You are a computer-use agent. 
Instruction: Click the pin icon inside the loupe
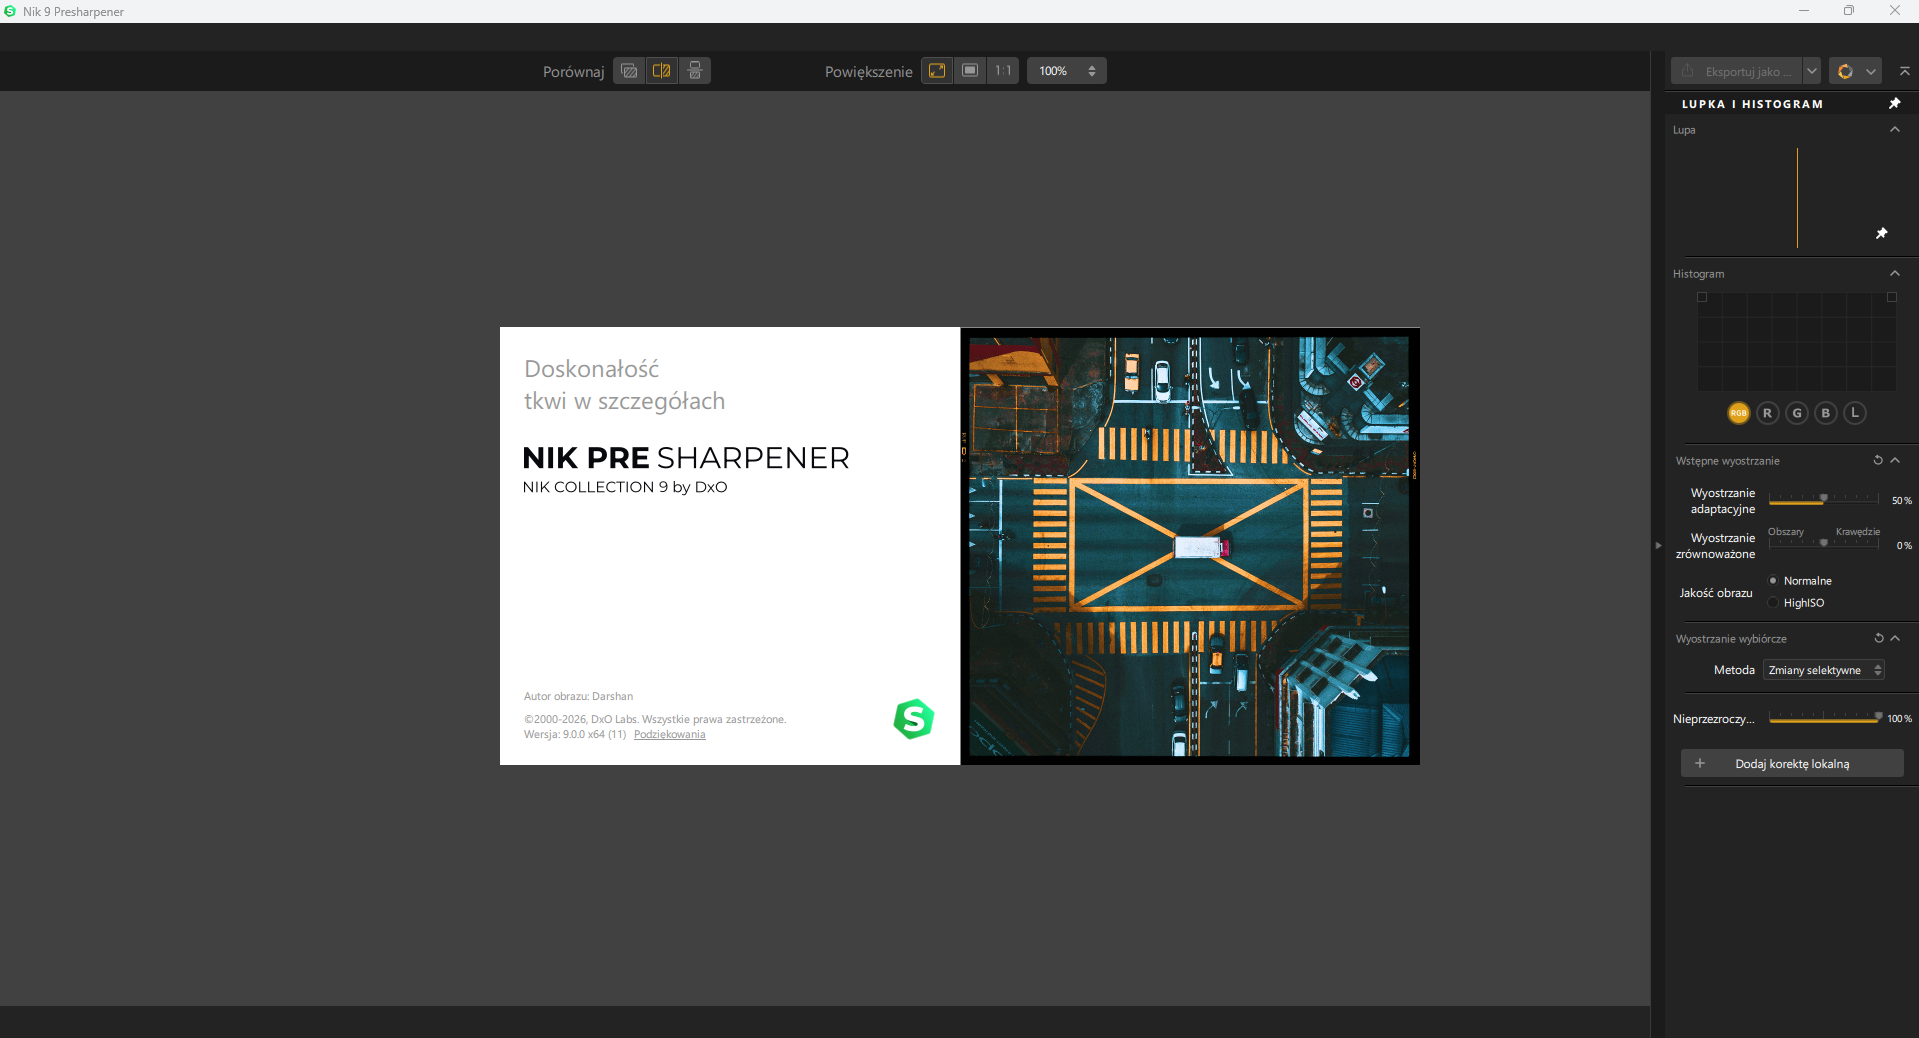(x=1881, y=233)
